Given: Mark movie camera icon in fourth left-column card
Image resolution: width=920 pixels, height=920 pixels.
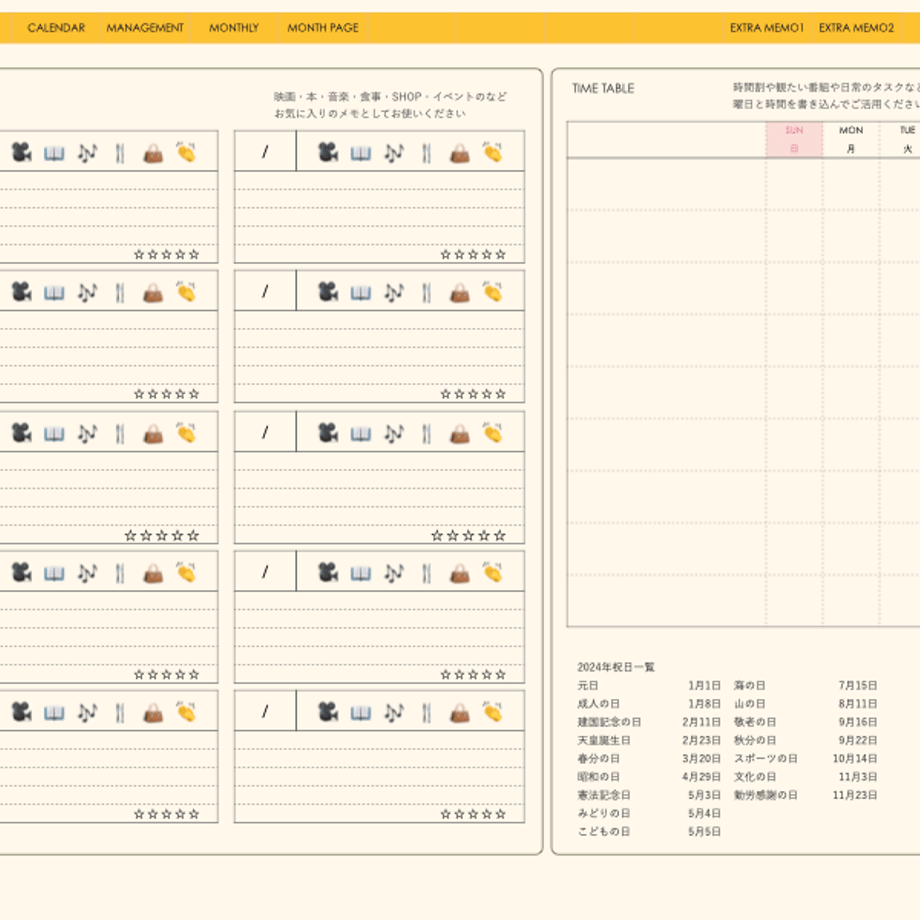Looking at the screenshot, I should point(22,572).
